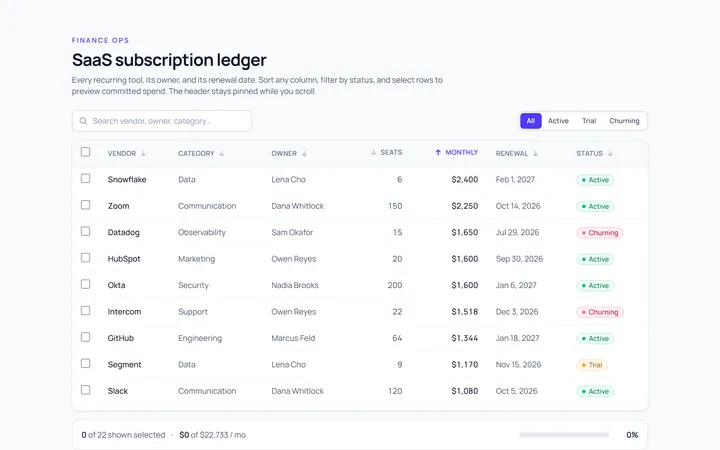Click the $0 of $22,733 / mo total

[212, 435]
